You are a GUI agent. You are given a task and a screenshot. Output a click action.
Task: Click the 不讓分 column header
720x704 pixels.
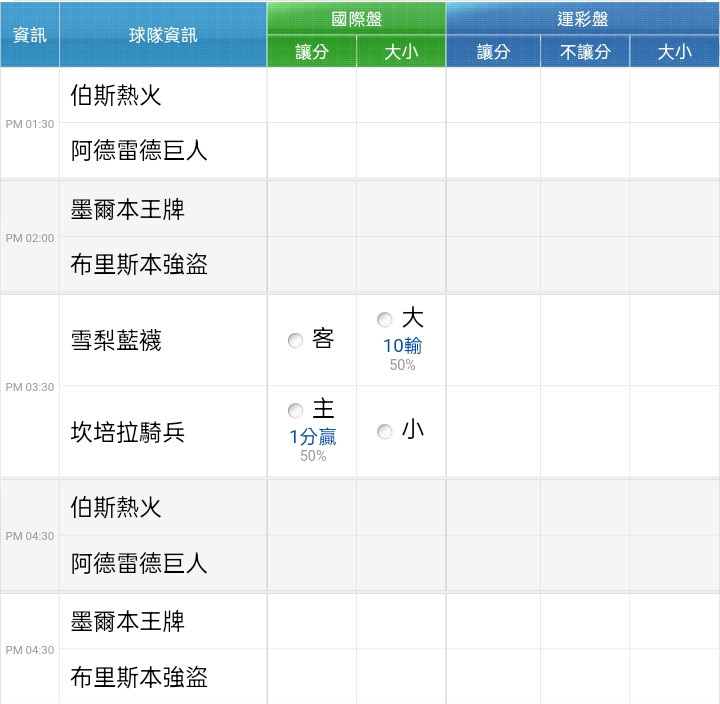(585, 51)
